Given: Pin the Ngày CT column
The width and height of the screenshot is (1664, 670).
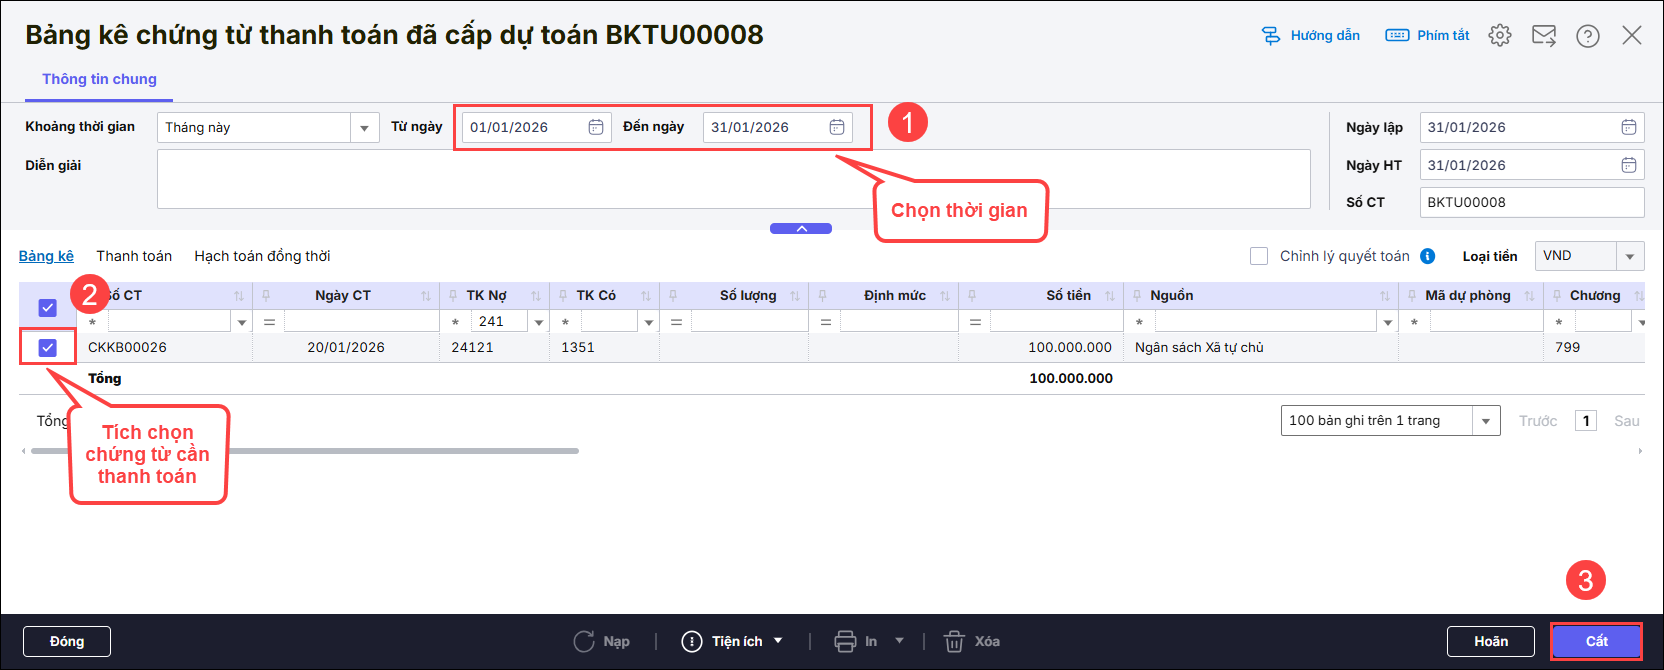Looking at the screenshot, I should 266,296.
